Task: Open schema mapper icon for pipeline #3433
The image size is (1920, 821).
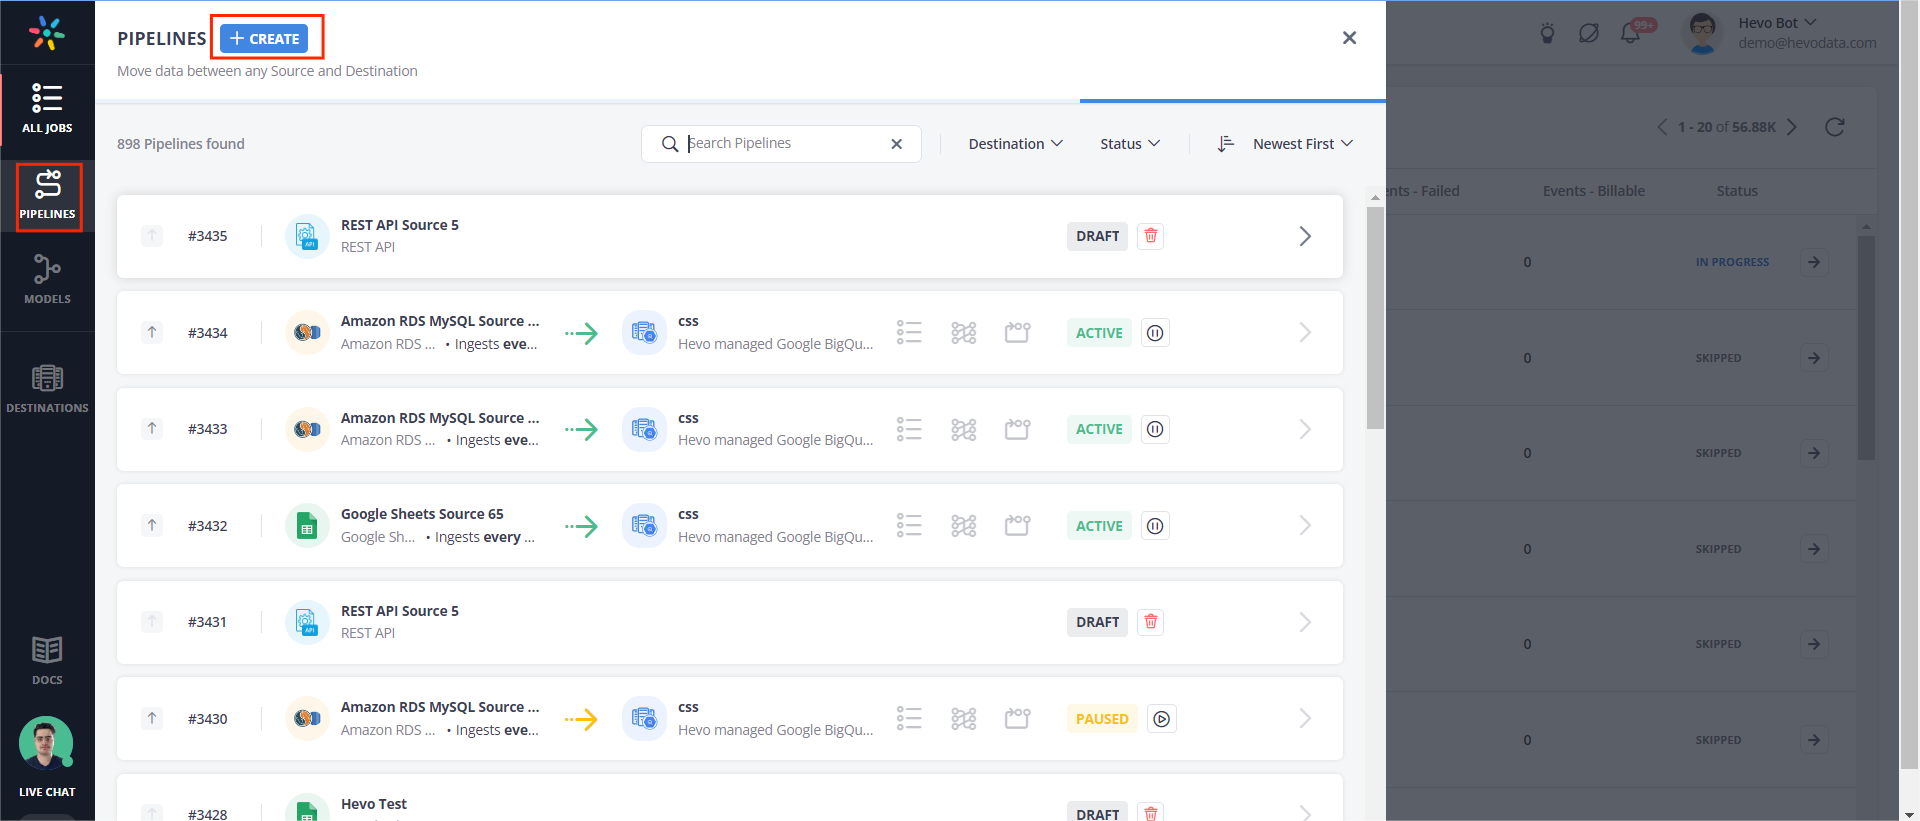Action: (x=964, y=429)
